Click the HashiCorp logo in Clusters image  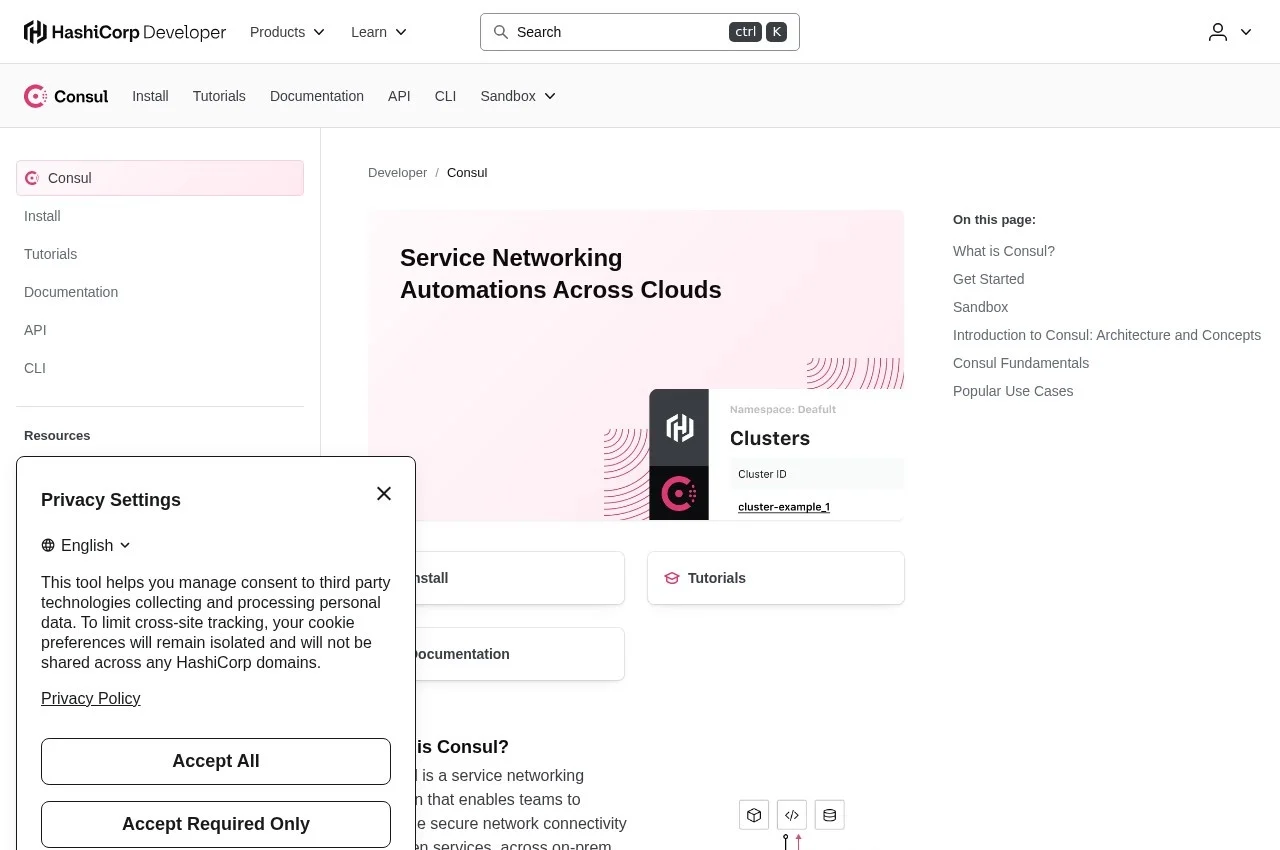click(x=679, y=428)
